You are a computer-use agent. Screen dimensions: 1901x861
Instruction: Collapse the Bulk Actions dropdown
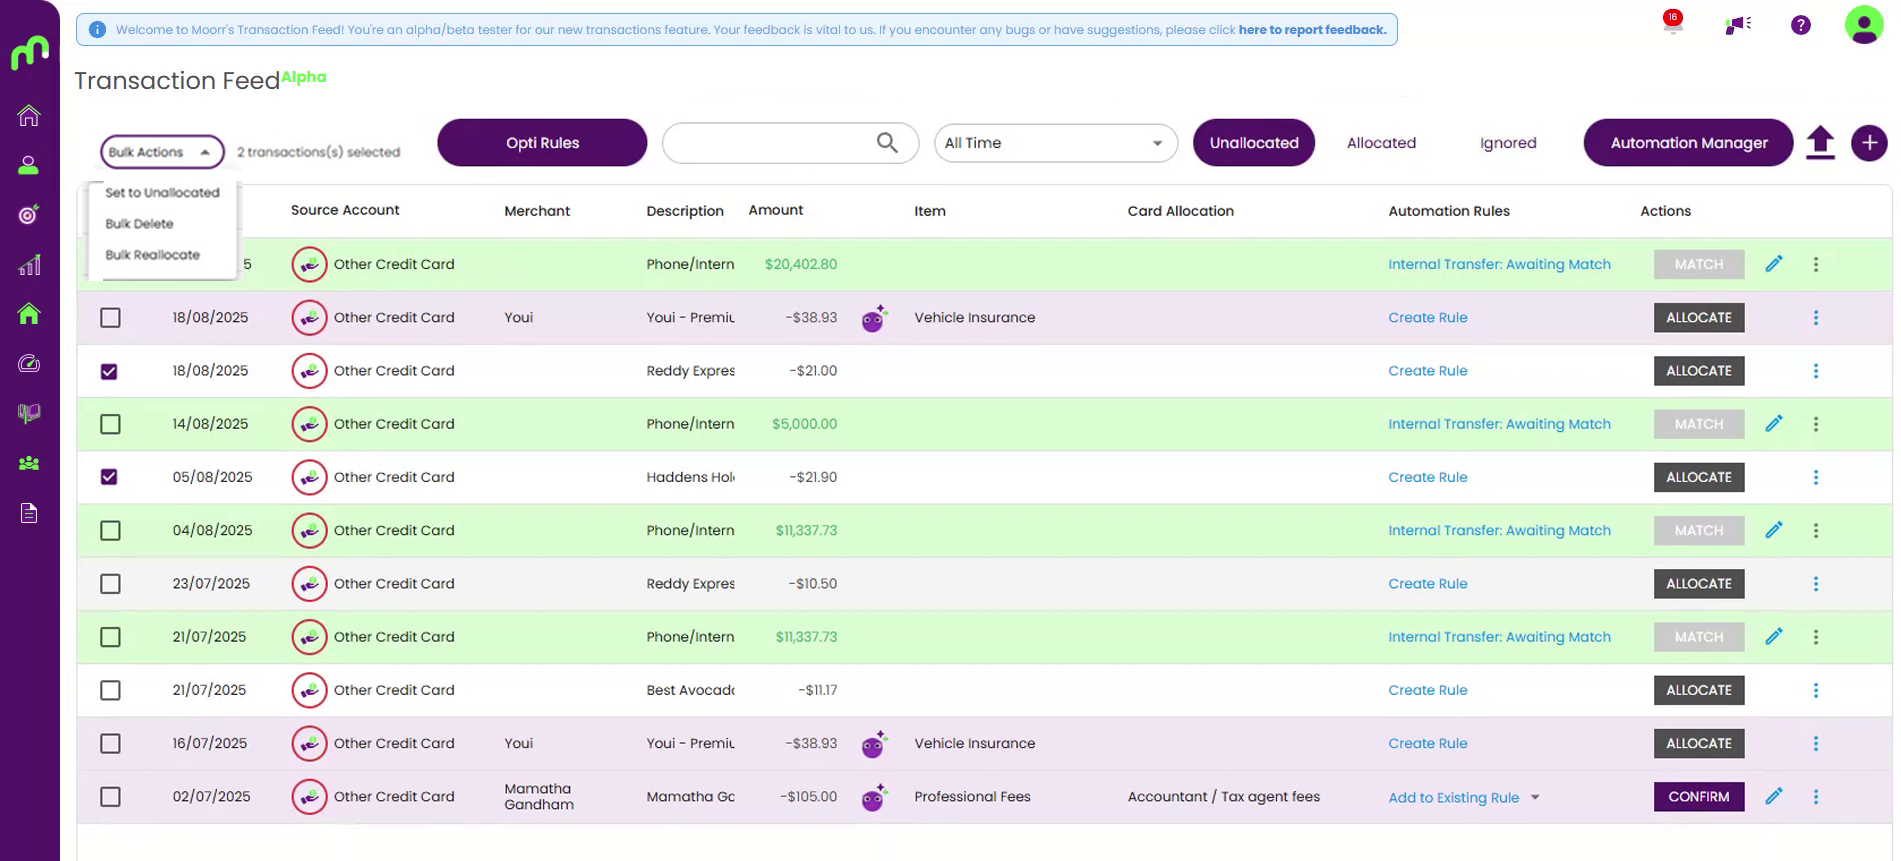point(162,152)
